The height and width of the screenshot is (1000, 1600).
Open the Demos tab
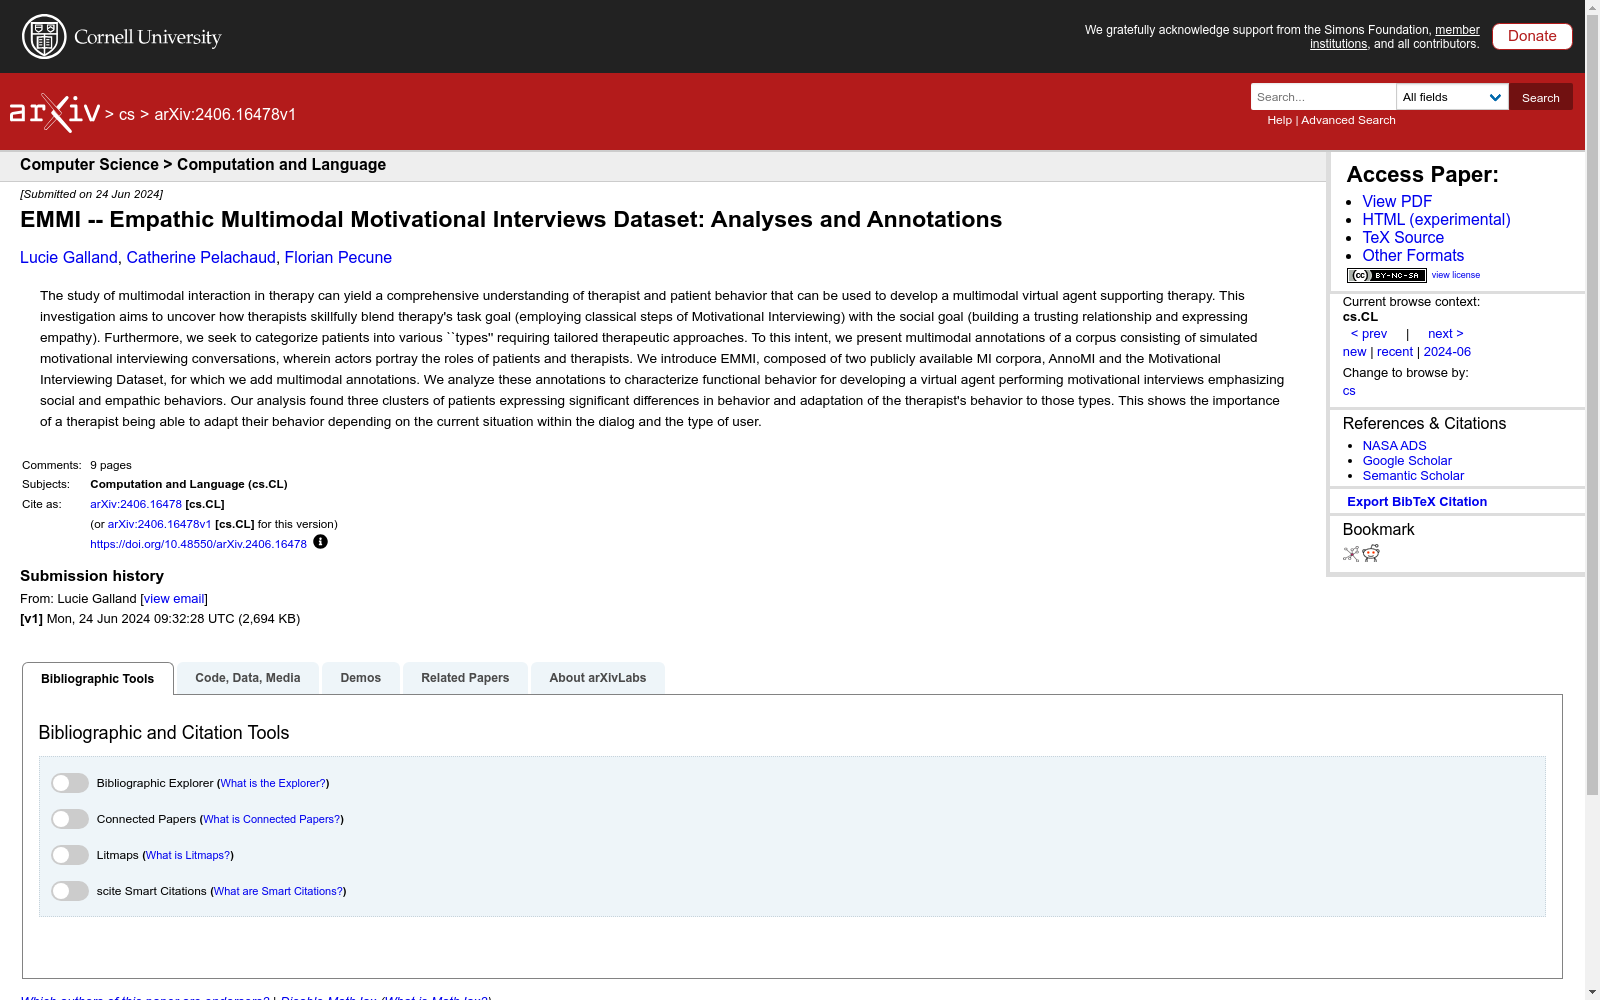[x=361, y=678]
